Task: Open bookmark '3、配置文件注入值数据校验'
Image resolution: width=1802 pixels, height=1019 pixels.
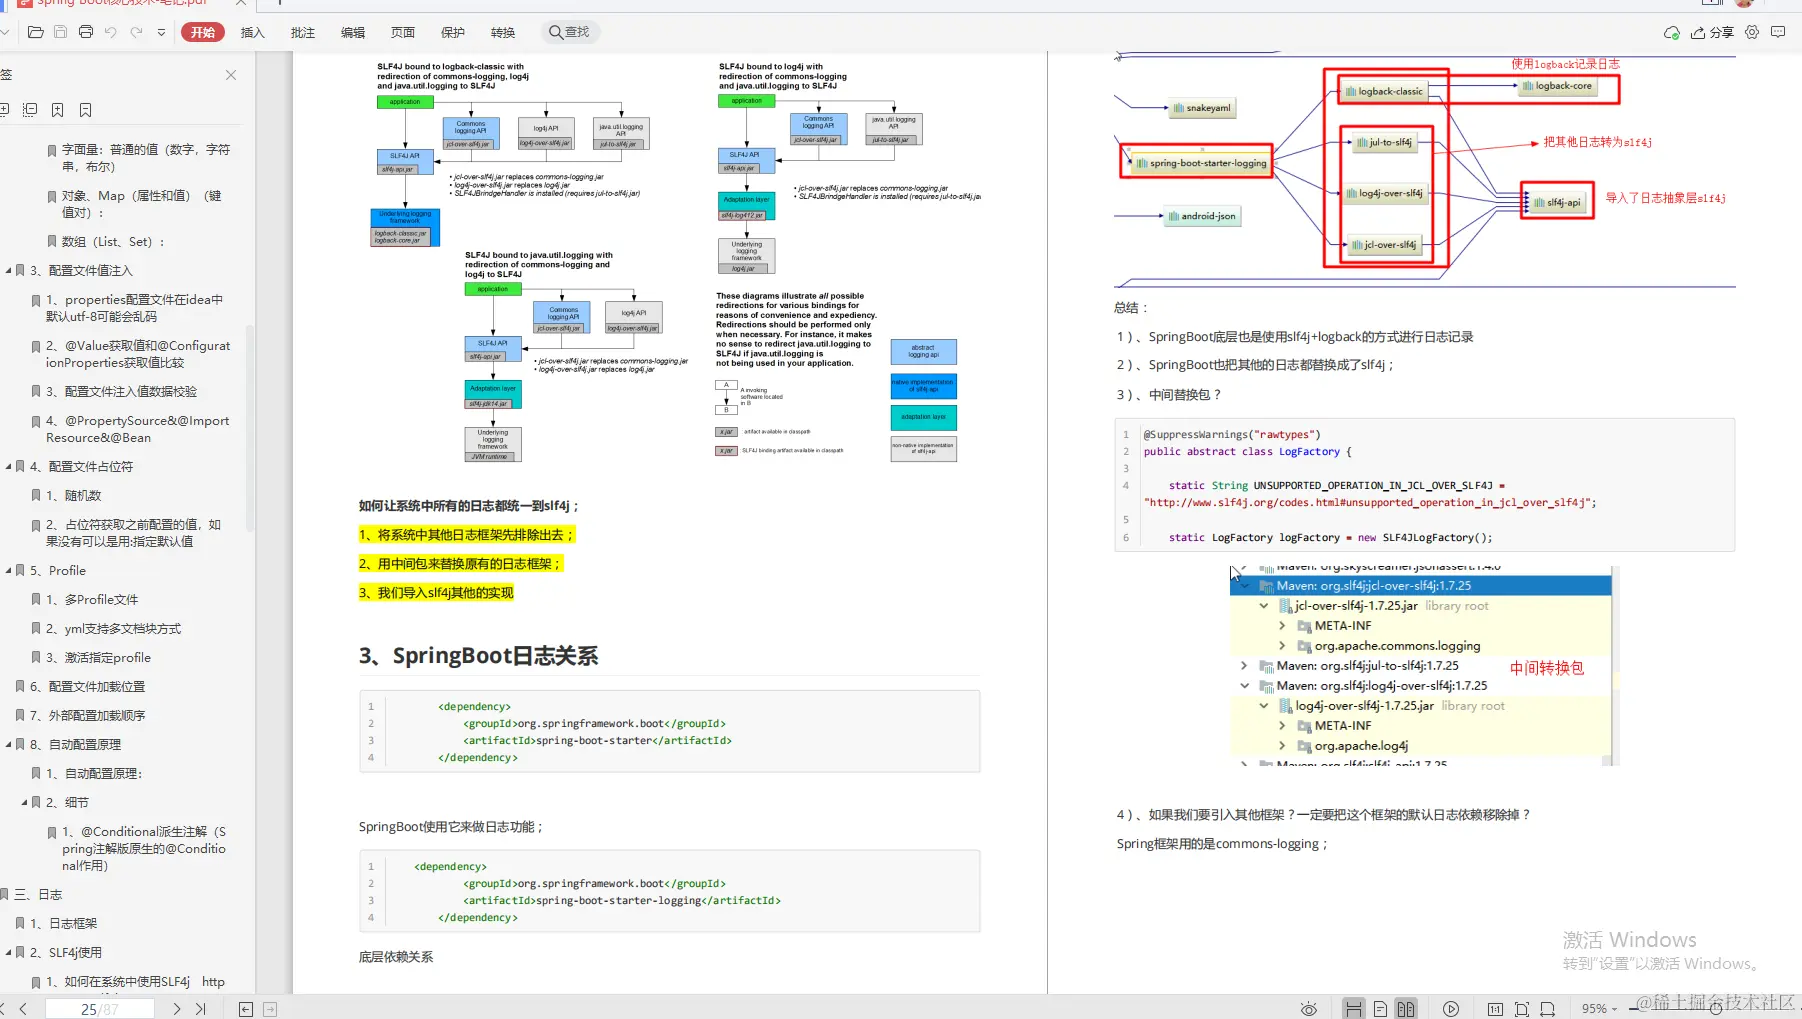Action: [x=121, y=392]
